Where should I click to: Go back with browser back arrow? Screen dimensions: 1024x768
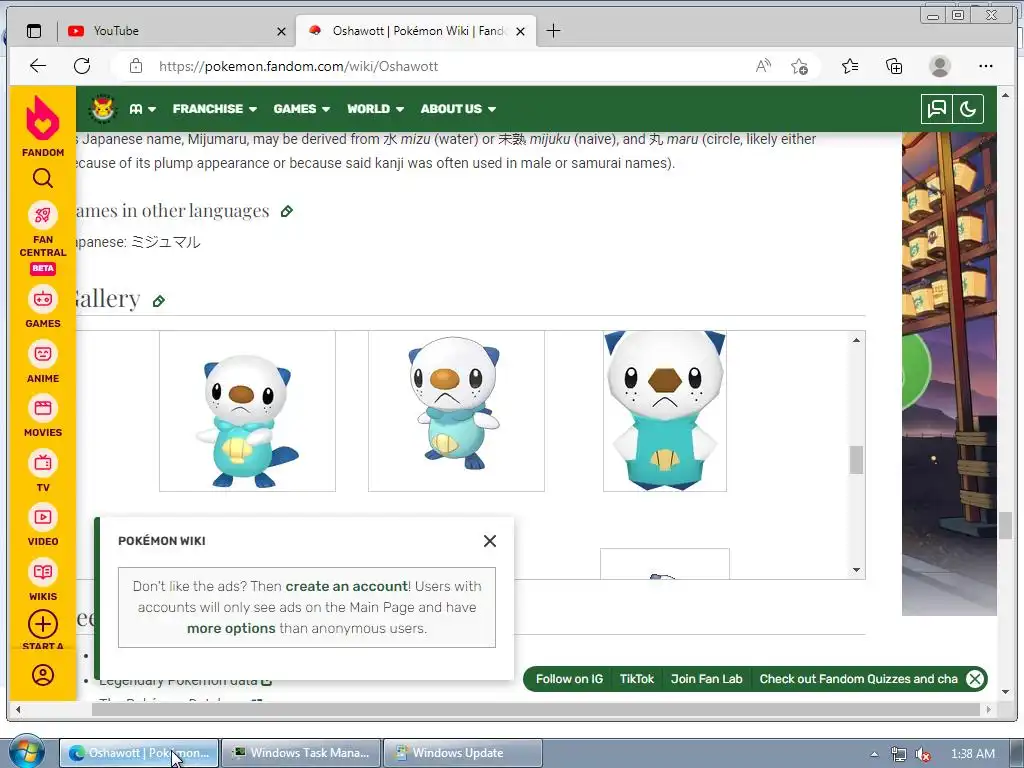click(x=38, y=66)
